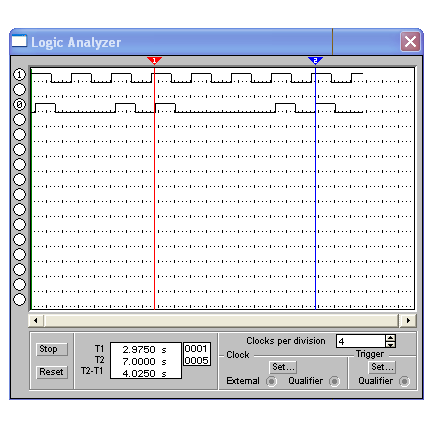Click the T1 value 2.9750 s
Image resolution: width=428 pixels, height=424 pixels.
point(144,350)
